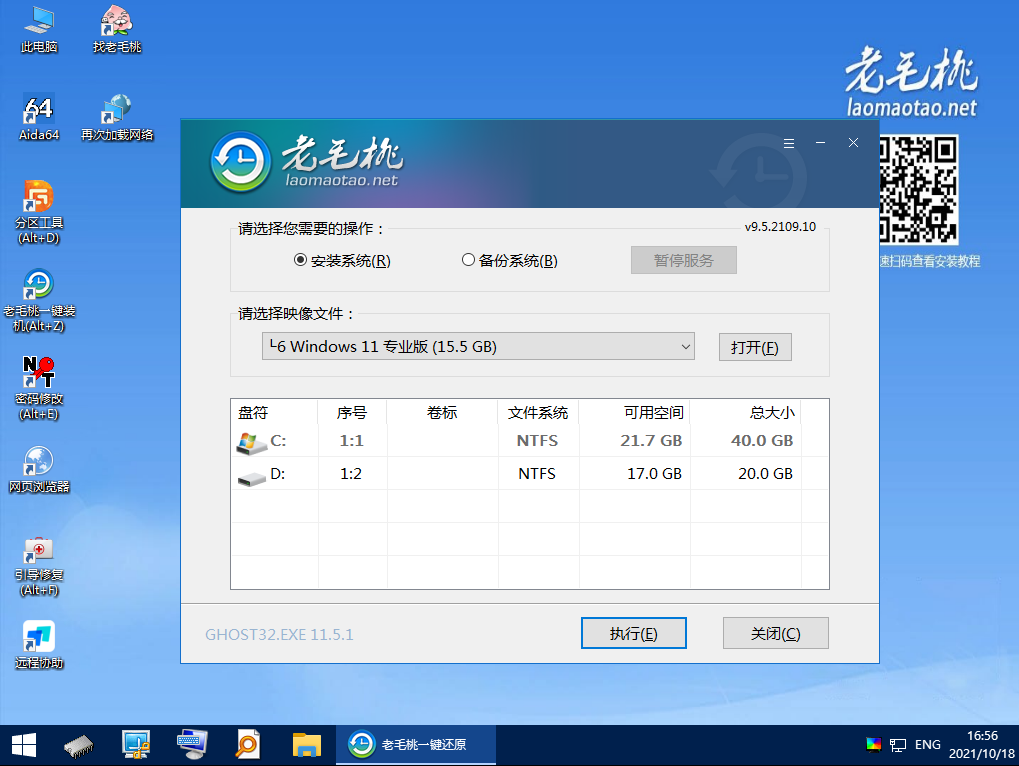Click the 老毛桃 clock logo in header

(240, 162)
